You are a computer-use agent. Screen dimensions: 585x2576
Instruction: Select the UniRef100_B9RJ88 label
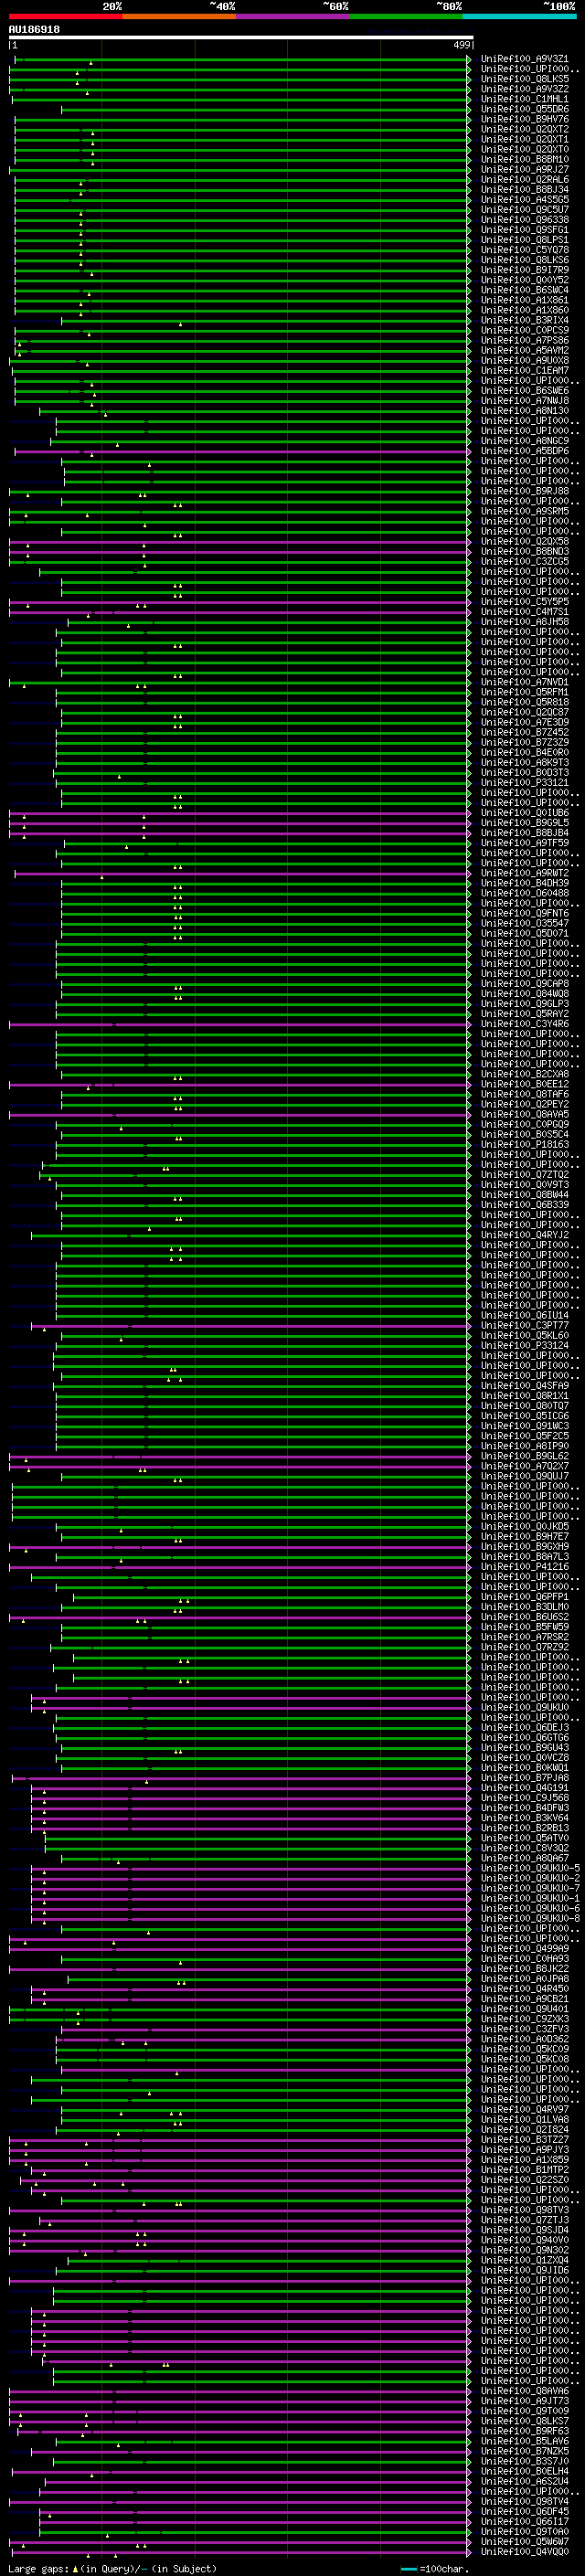tap(525, 492)
